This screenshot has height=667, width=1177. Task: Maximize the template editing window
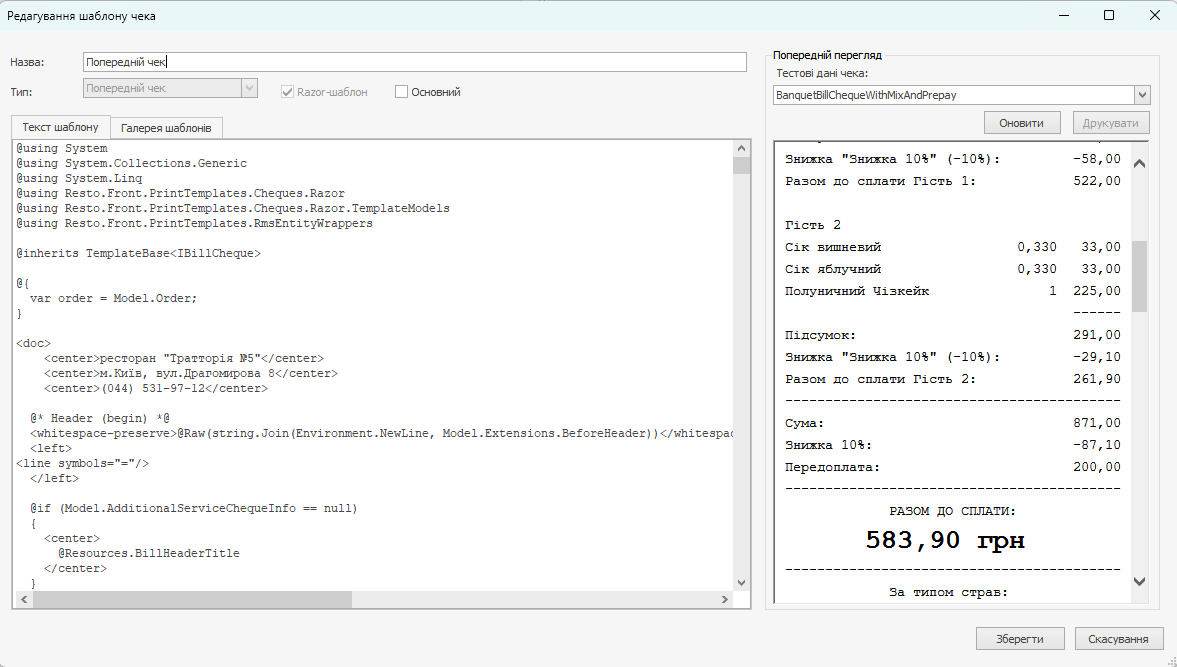[x=1109, y=16]
